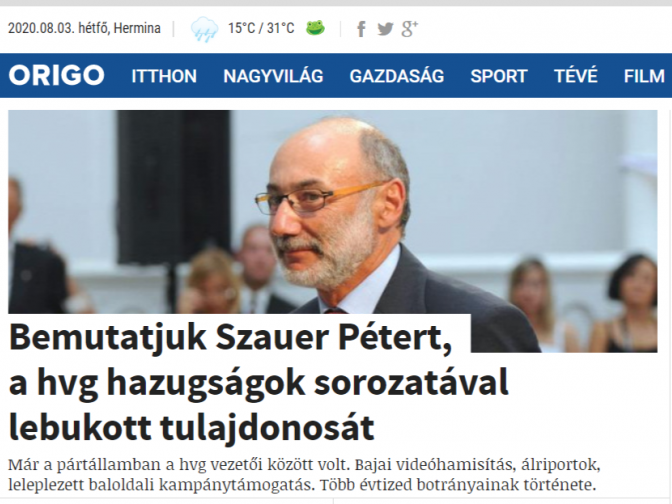Switch to the TÉVÉ section

pos(576,76)
